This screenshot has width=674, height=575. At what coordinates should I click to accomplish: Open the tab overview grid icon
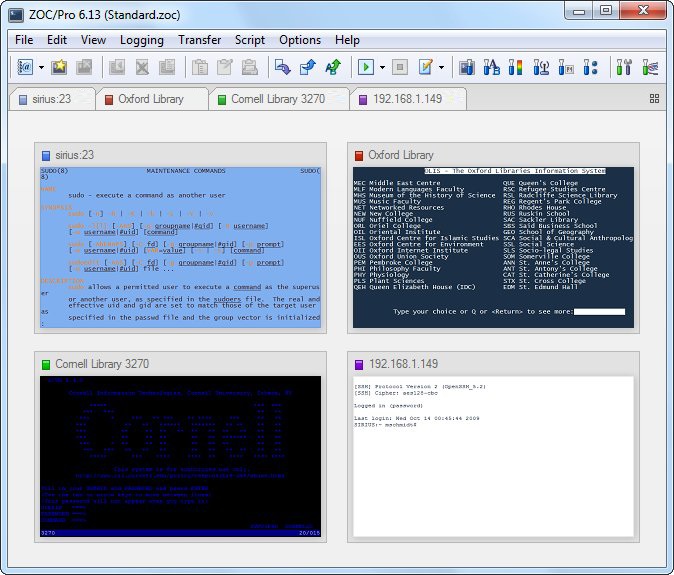pyautogui.click(x=654, y=99)
